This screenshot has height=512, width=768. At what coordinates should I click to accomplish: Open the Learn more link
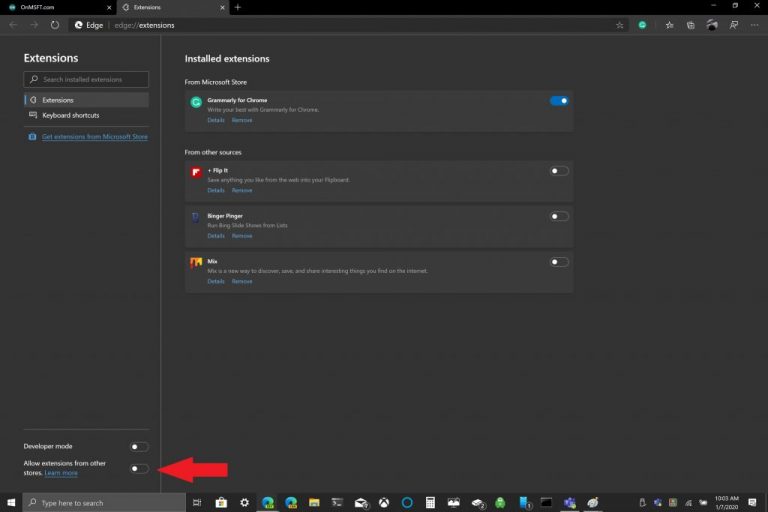(x=61, y=473)
